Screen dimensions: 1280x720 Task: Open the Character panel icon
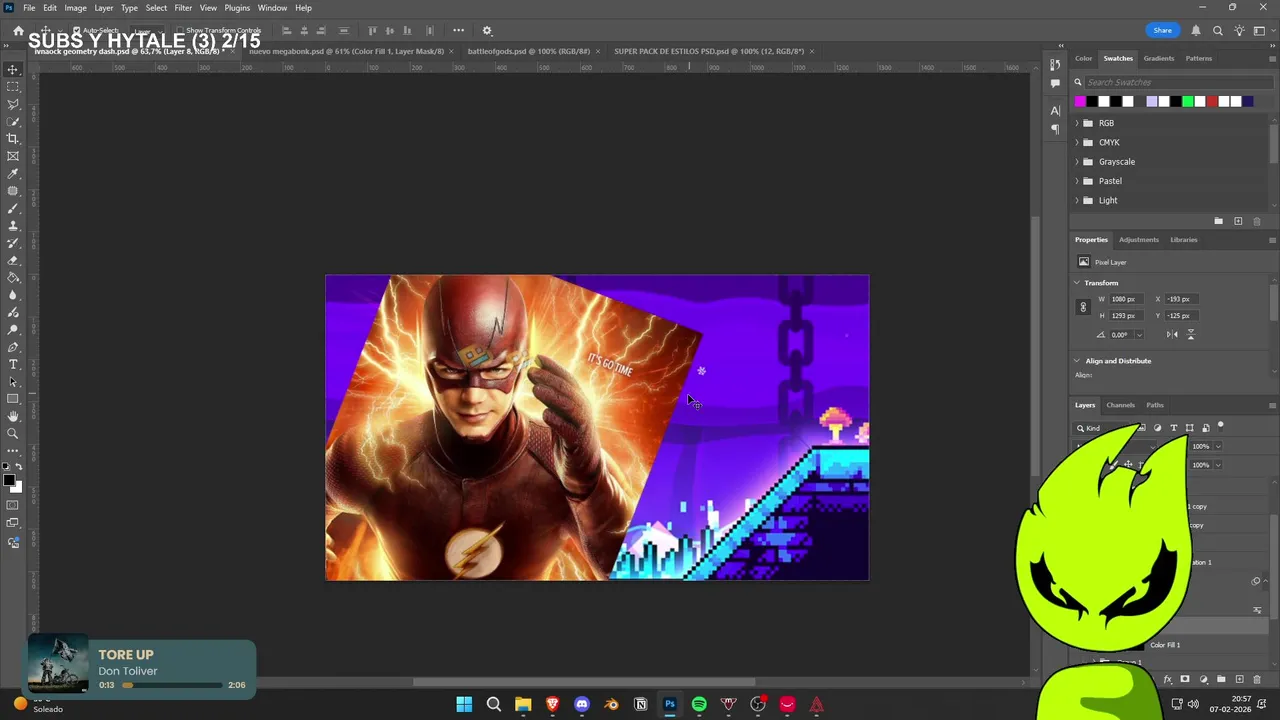pyautogui.click(x=1055, y=111)
